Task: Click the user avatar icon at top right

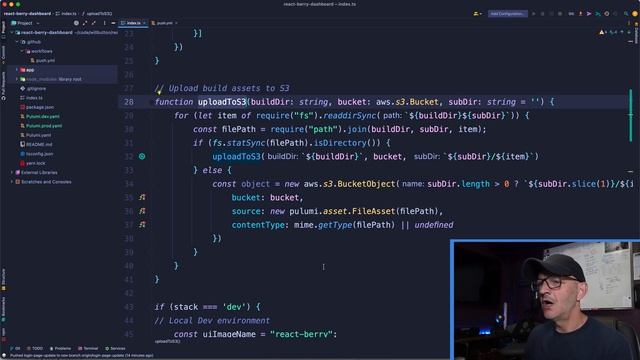Action: [x=635, y=14]
